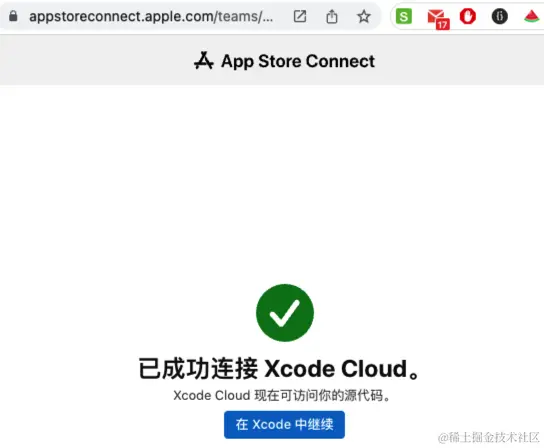The height and width of the screenshot is (448, 544).
Task: Click the Xcode Cloud 现在可访问你的源代码 subtitle
Action: (x=282, y=396)
